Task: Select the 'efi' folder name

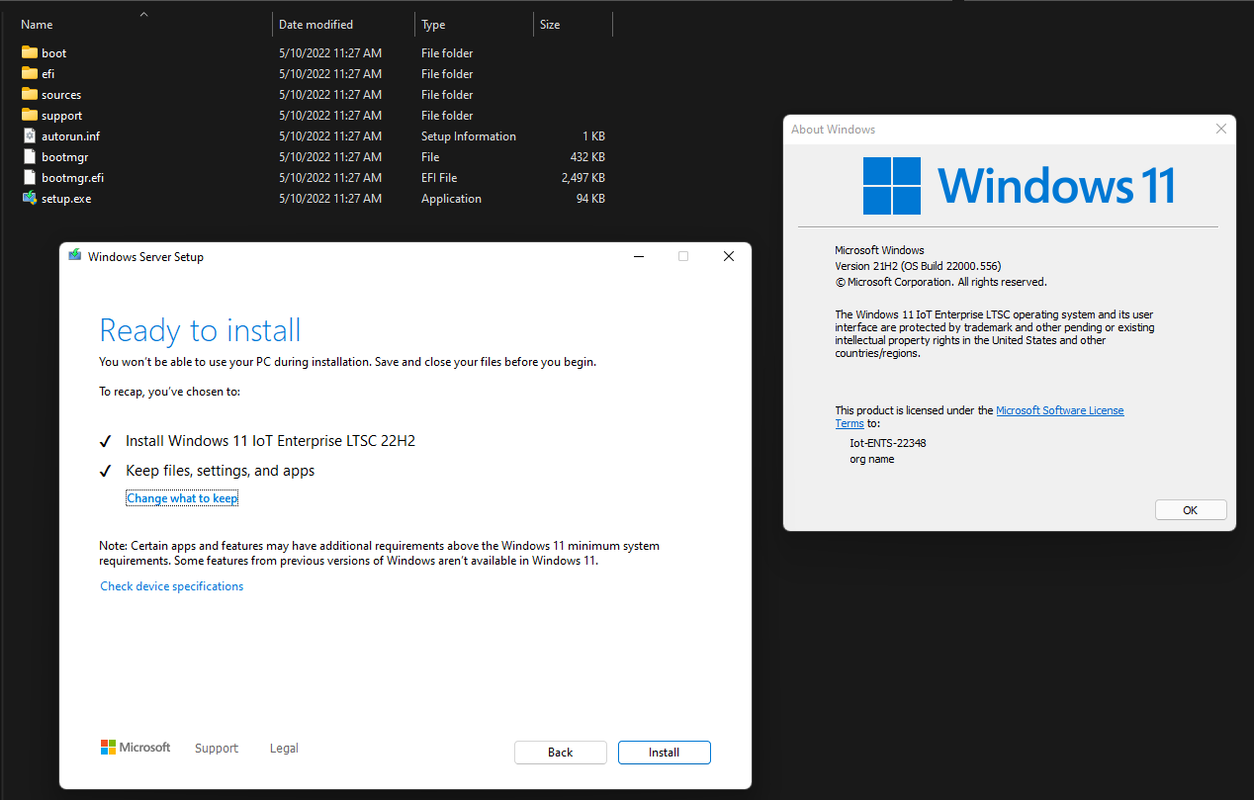Action: coord(48,74)
